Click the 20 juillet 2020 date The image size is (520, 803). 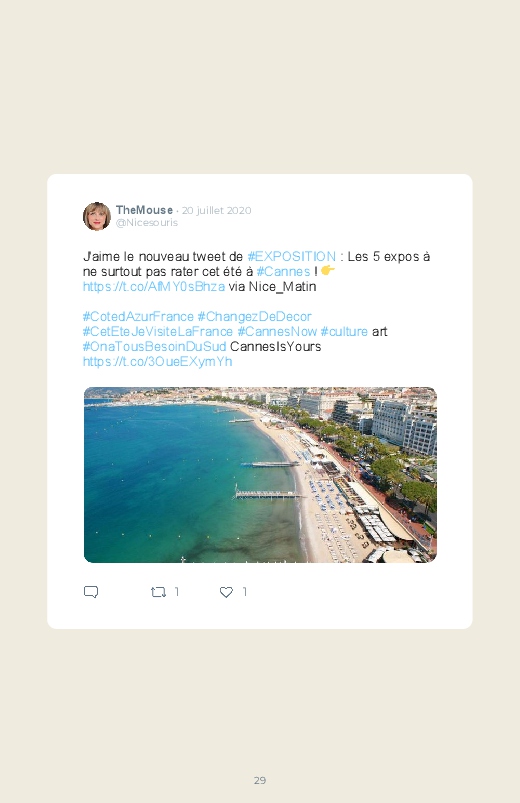pyautogui.click(x=217, y=210)
